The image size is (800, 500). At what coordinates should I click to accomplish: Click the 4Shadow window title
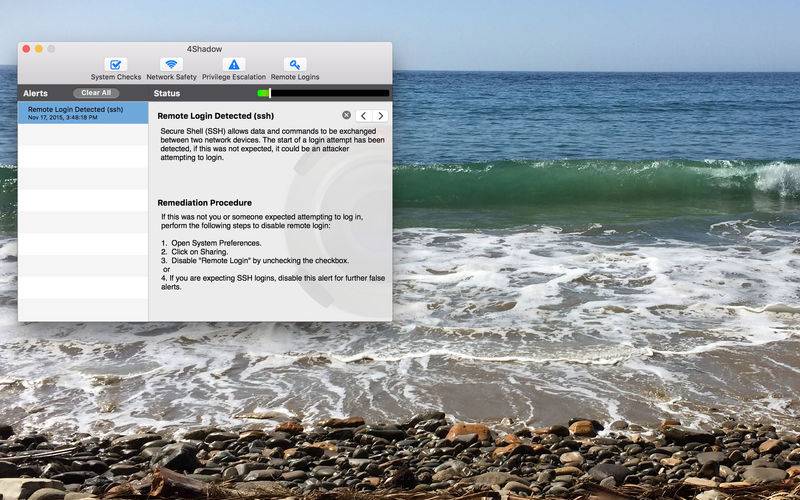pyautogui.click(x=204, y=49)
